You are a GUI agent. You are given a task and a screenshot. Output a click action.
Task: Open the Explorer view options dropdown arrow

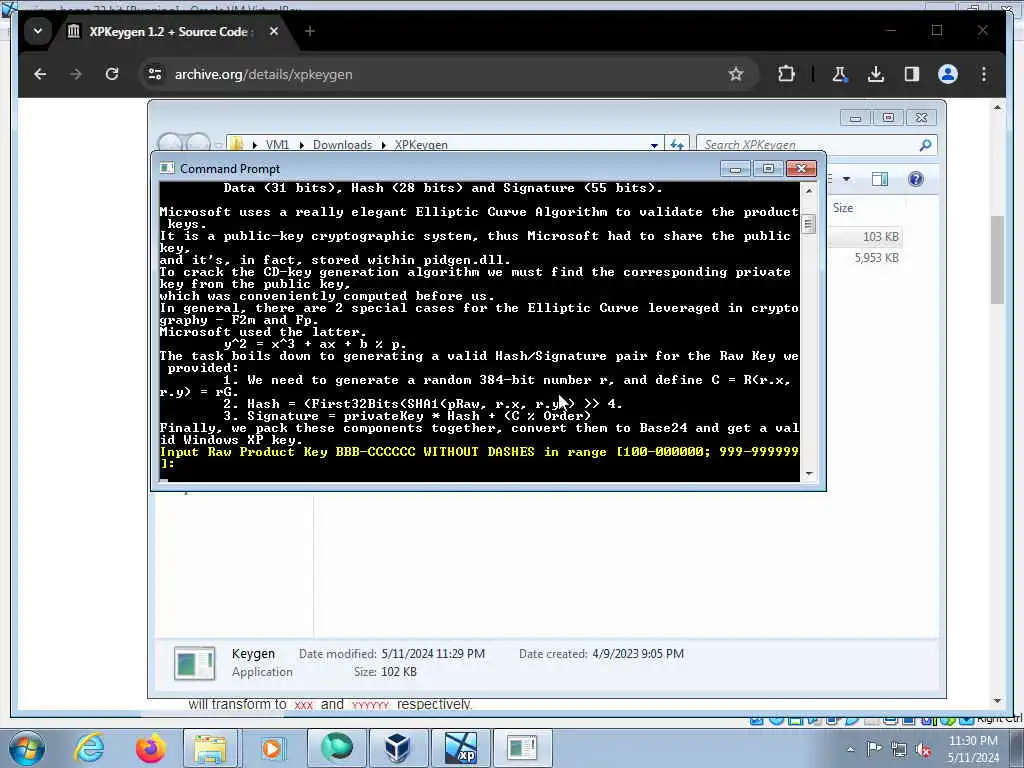(846, 179)
